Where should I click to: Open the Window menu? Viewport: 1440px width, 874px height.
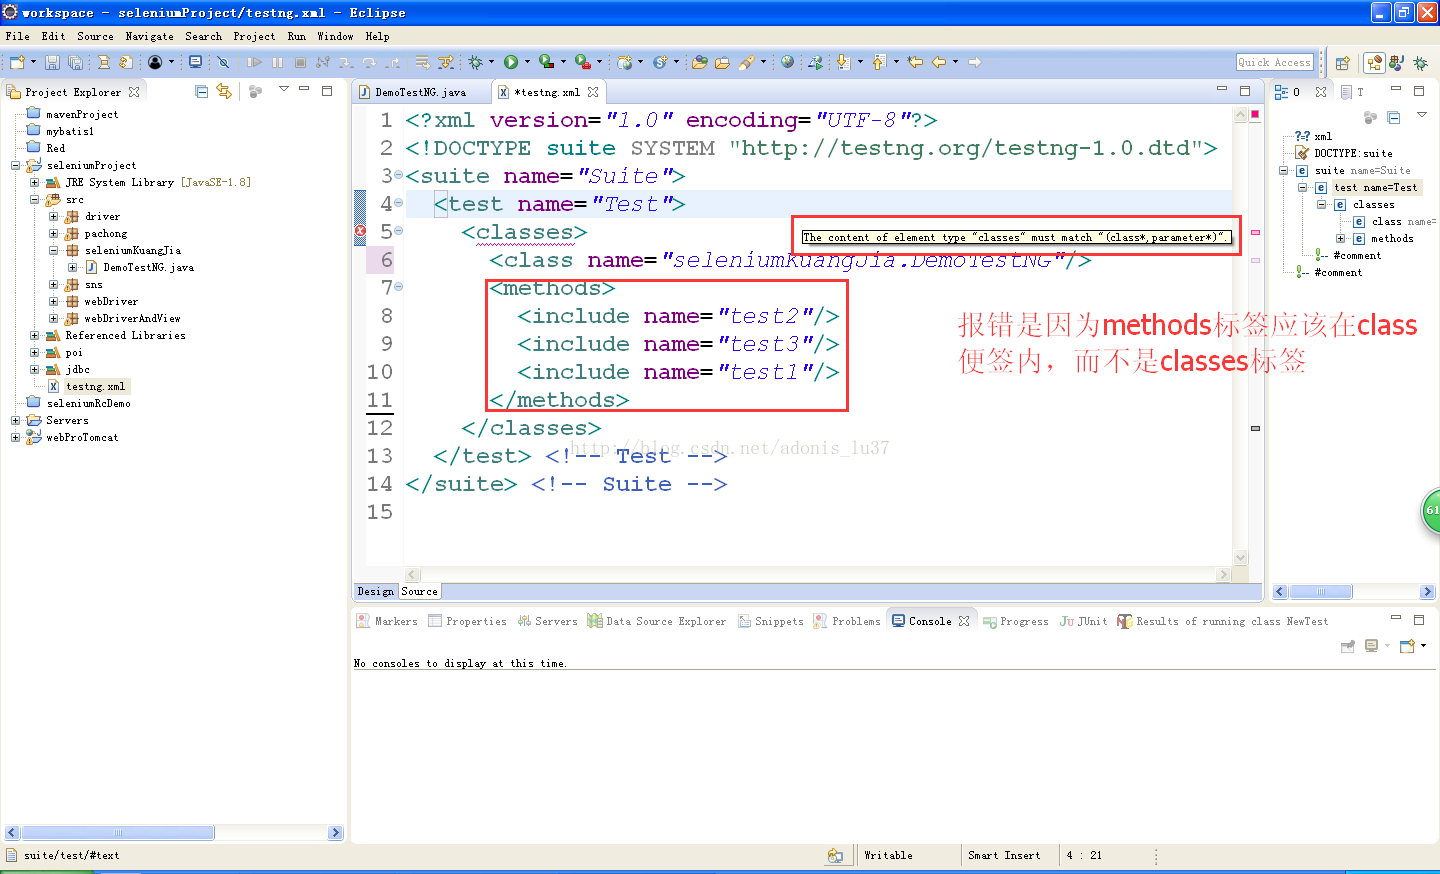pyautogui.click(x=335, y=36)
